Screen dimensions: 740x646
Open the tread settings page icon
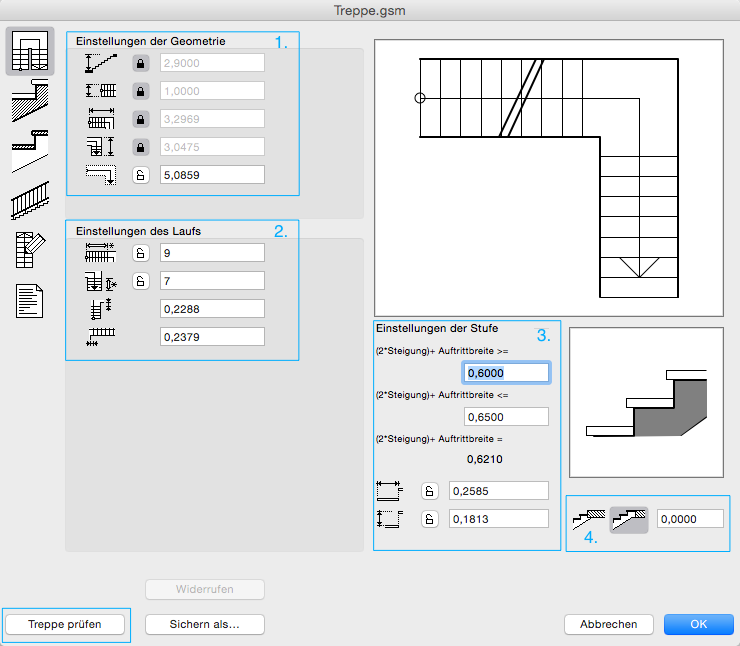click(30, 150)
